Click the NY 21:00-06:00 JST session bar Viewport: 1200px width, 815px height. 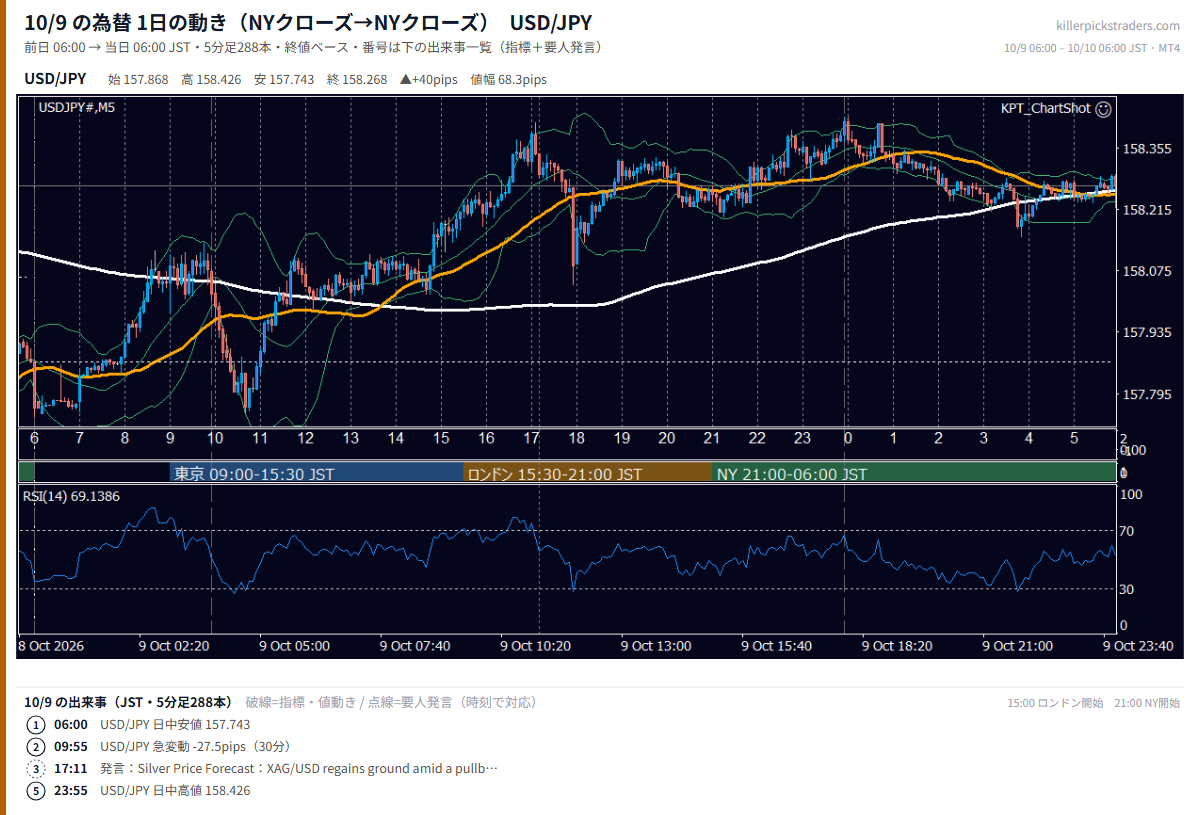913,474
